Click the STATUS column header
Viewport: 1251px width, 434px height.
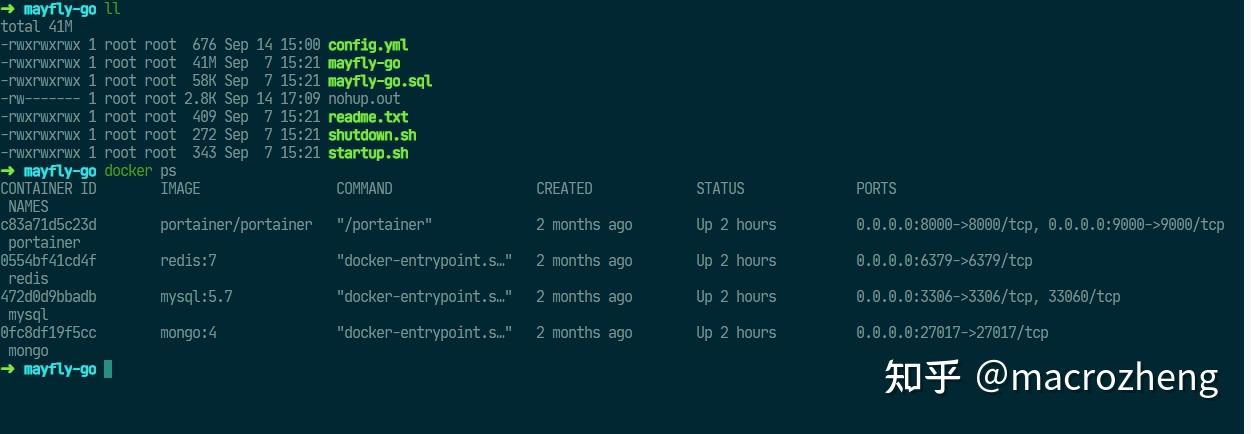coord(720,189)
